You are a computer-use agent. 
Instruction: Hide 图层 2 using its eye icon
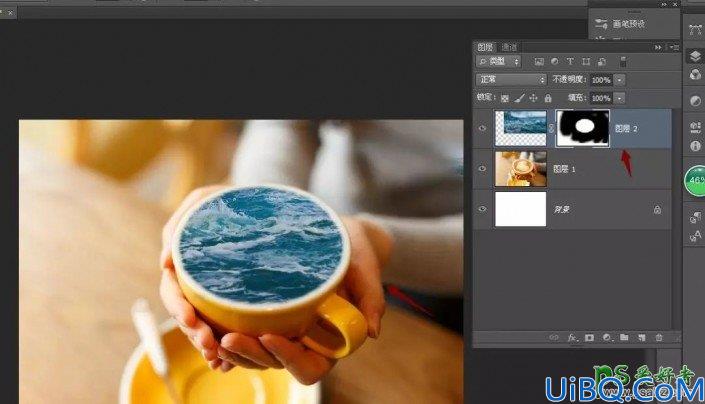482,128
